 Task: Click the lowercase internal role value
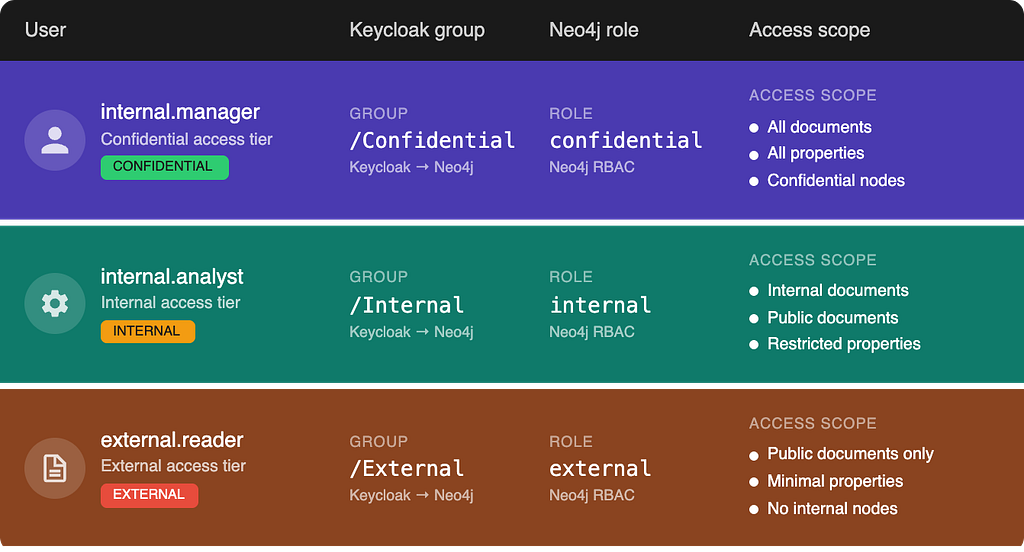coord(600,305)
